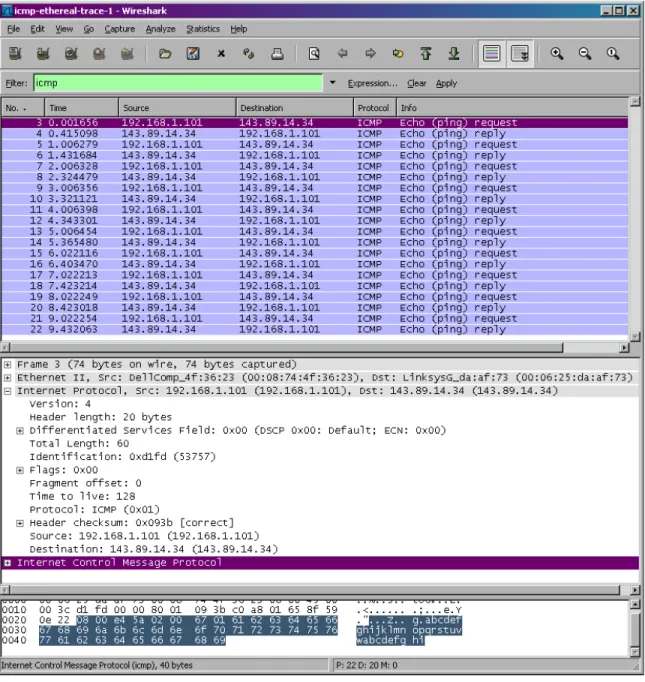Select packet 4 at time 0.415098
The width and height of the screenshot is (645, 682).
pyautogui.click(x=314, y=134)
